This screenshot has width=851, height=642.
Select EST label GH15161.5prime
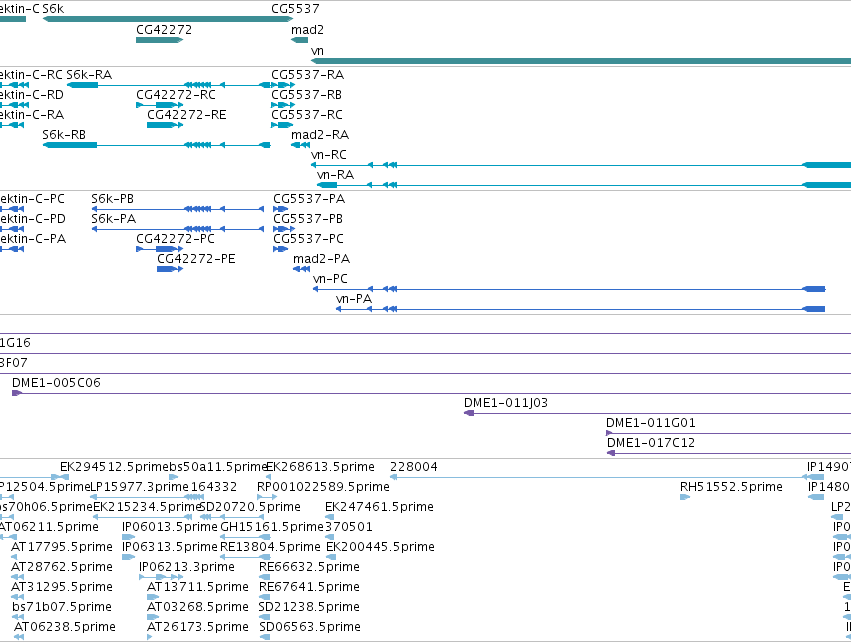pyautogui.click(x=272, y=527)
